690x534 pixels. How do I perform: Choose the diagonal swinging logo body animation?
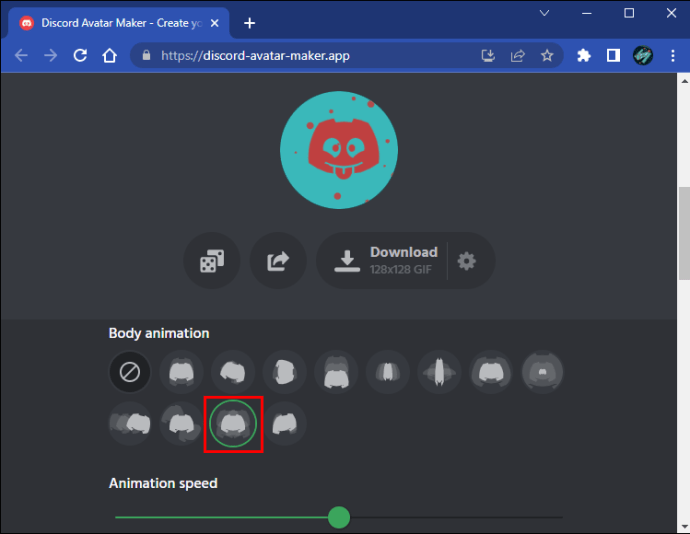click(181, 424)
